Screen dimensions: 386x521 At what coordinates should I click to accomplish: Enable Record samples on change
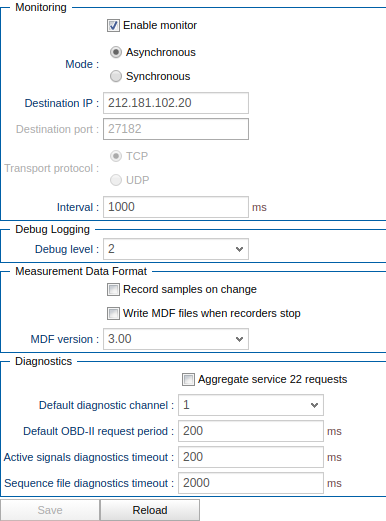tap(113, 290)
